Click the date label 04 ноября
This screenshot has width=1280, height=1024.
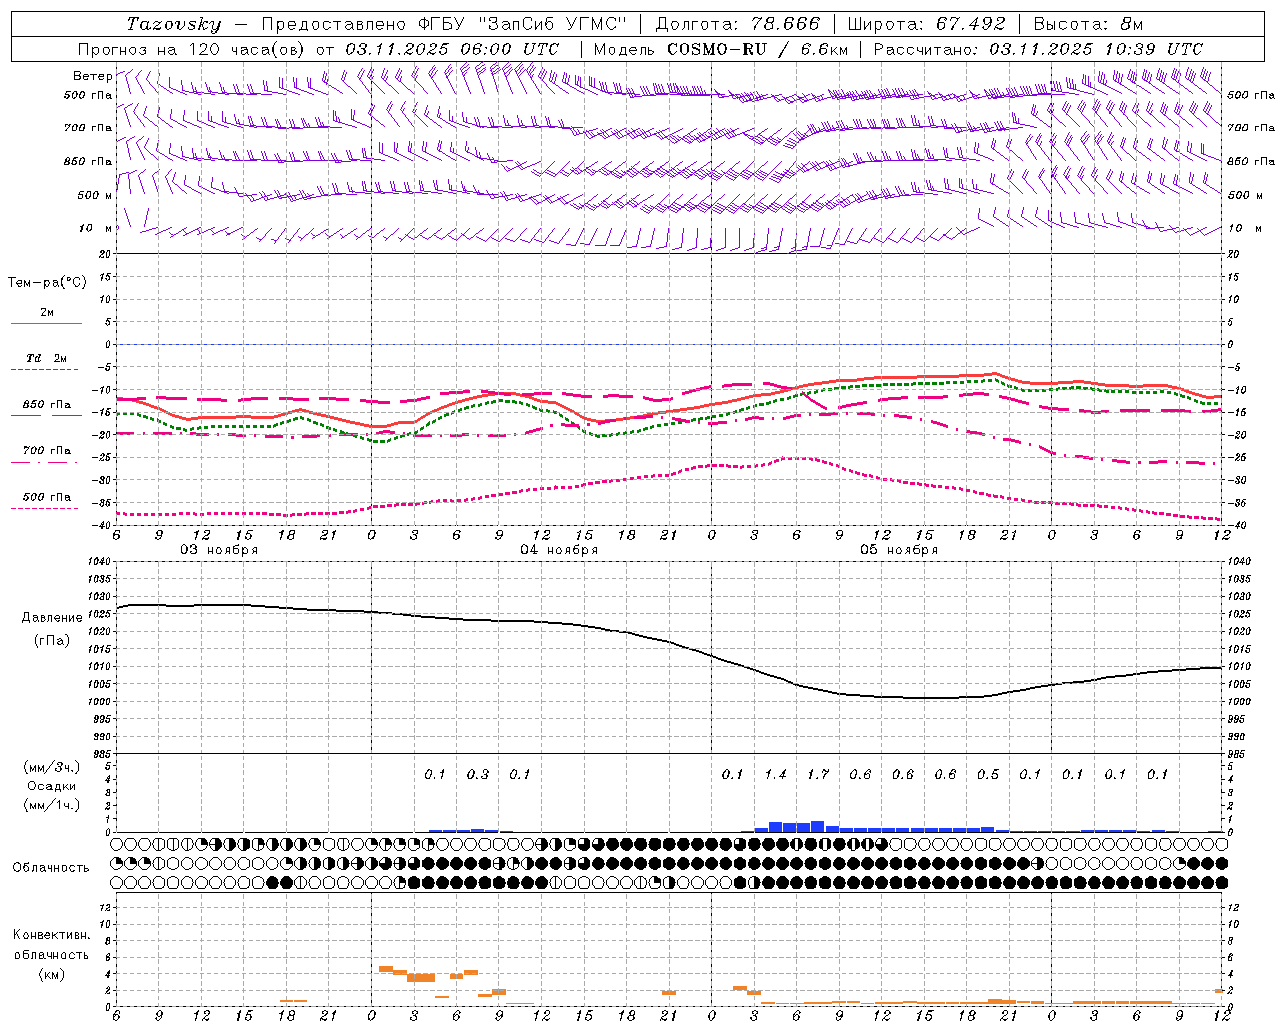click(559, 550)
